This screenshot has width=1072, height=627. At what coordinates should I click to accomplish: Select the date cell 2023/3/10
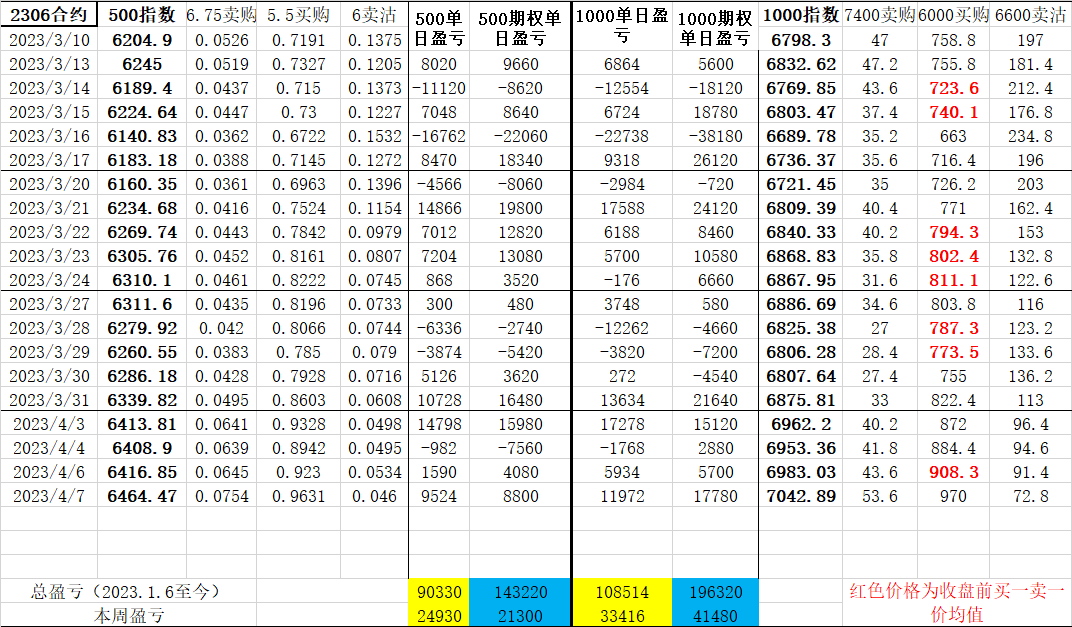click(x=49, y=40)
